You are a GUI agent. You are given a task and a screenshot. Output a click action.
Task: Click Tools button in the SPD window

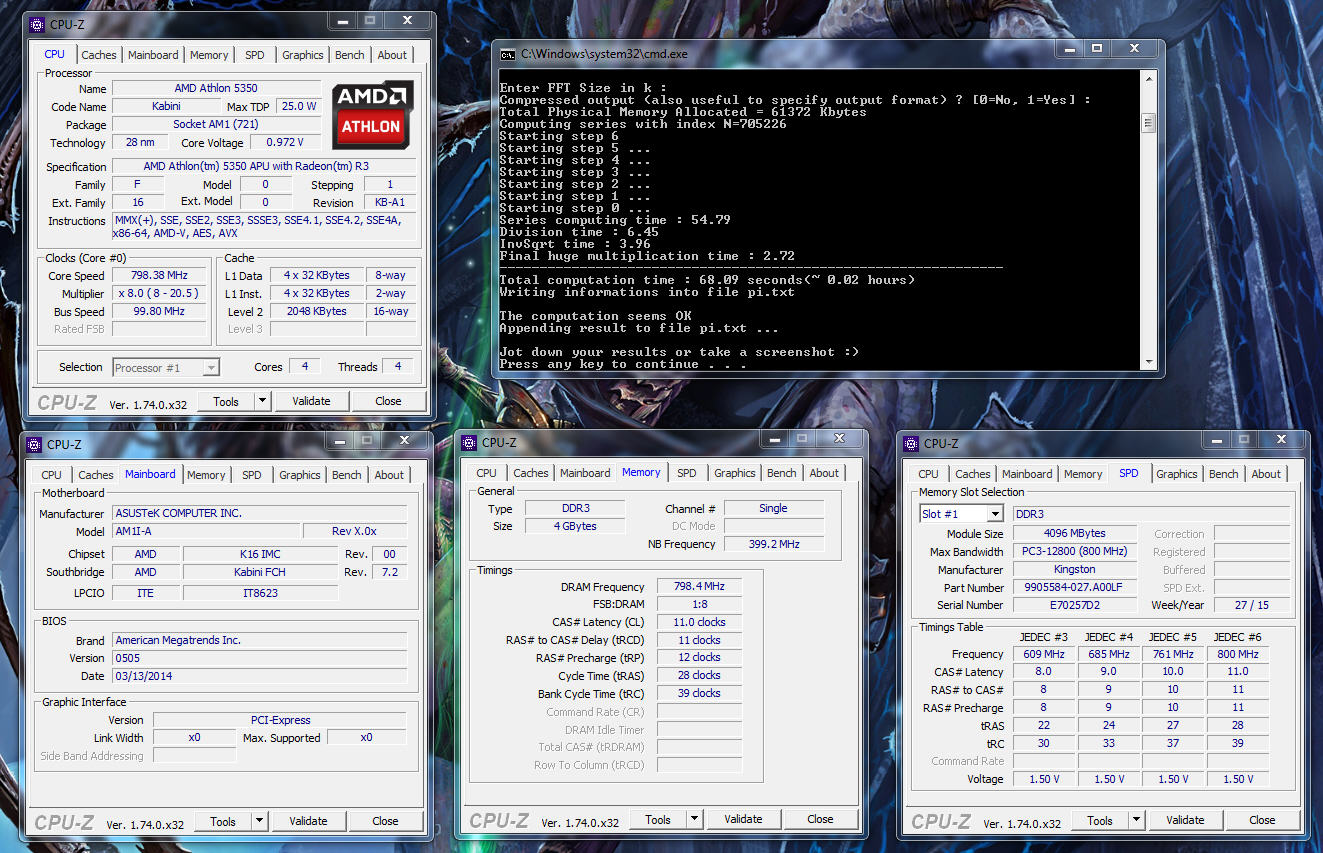pyautogui.click(x=1100, y=820)
